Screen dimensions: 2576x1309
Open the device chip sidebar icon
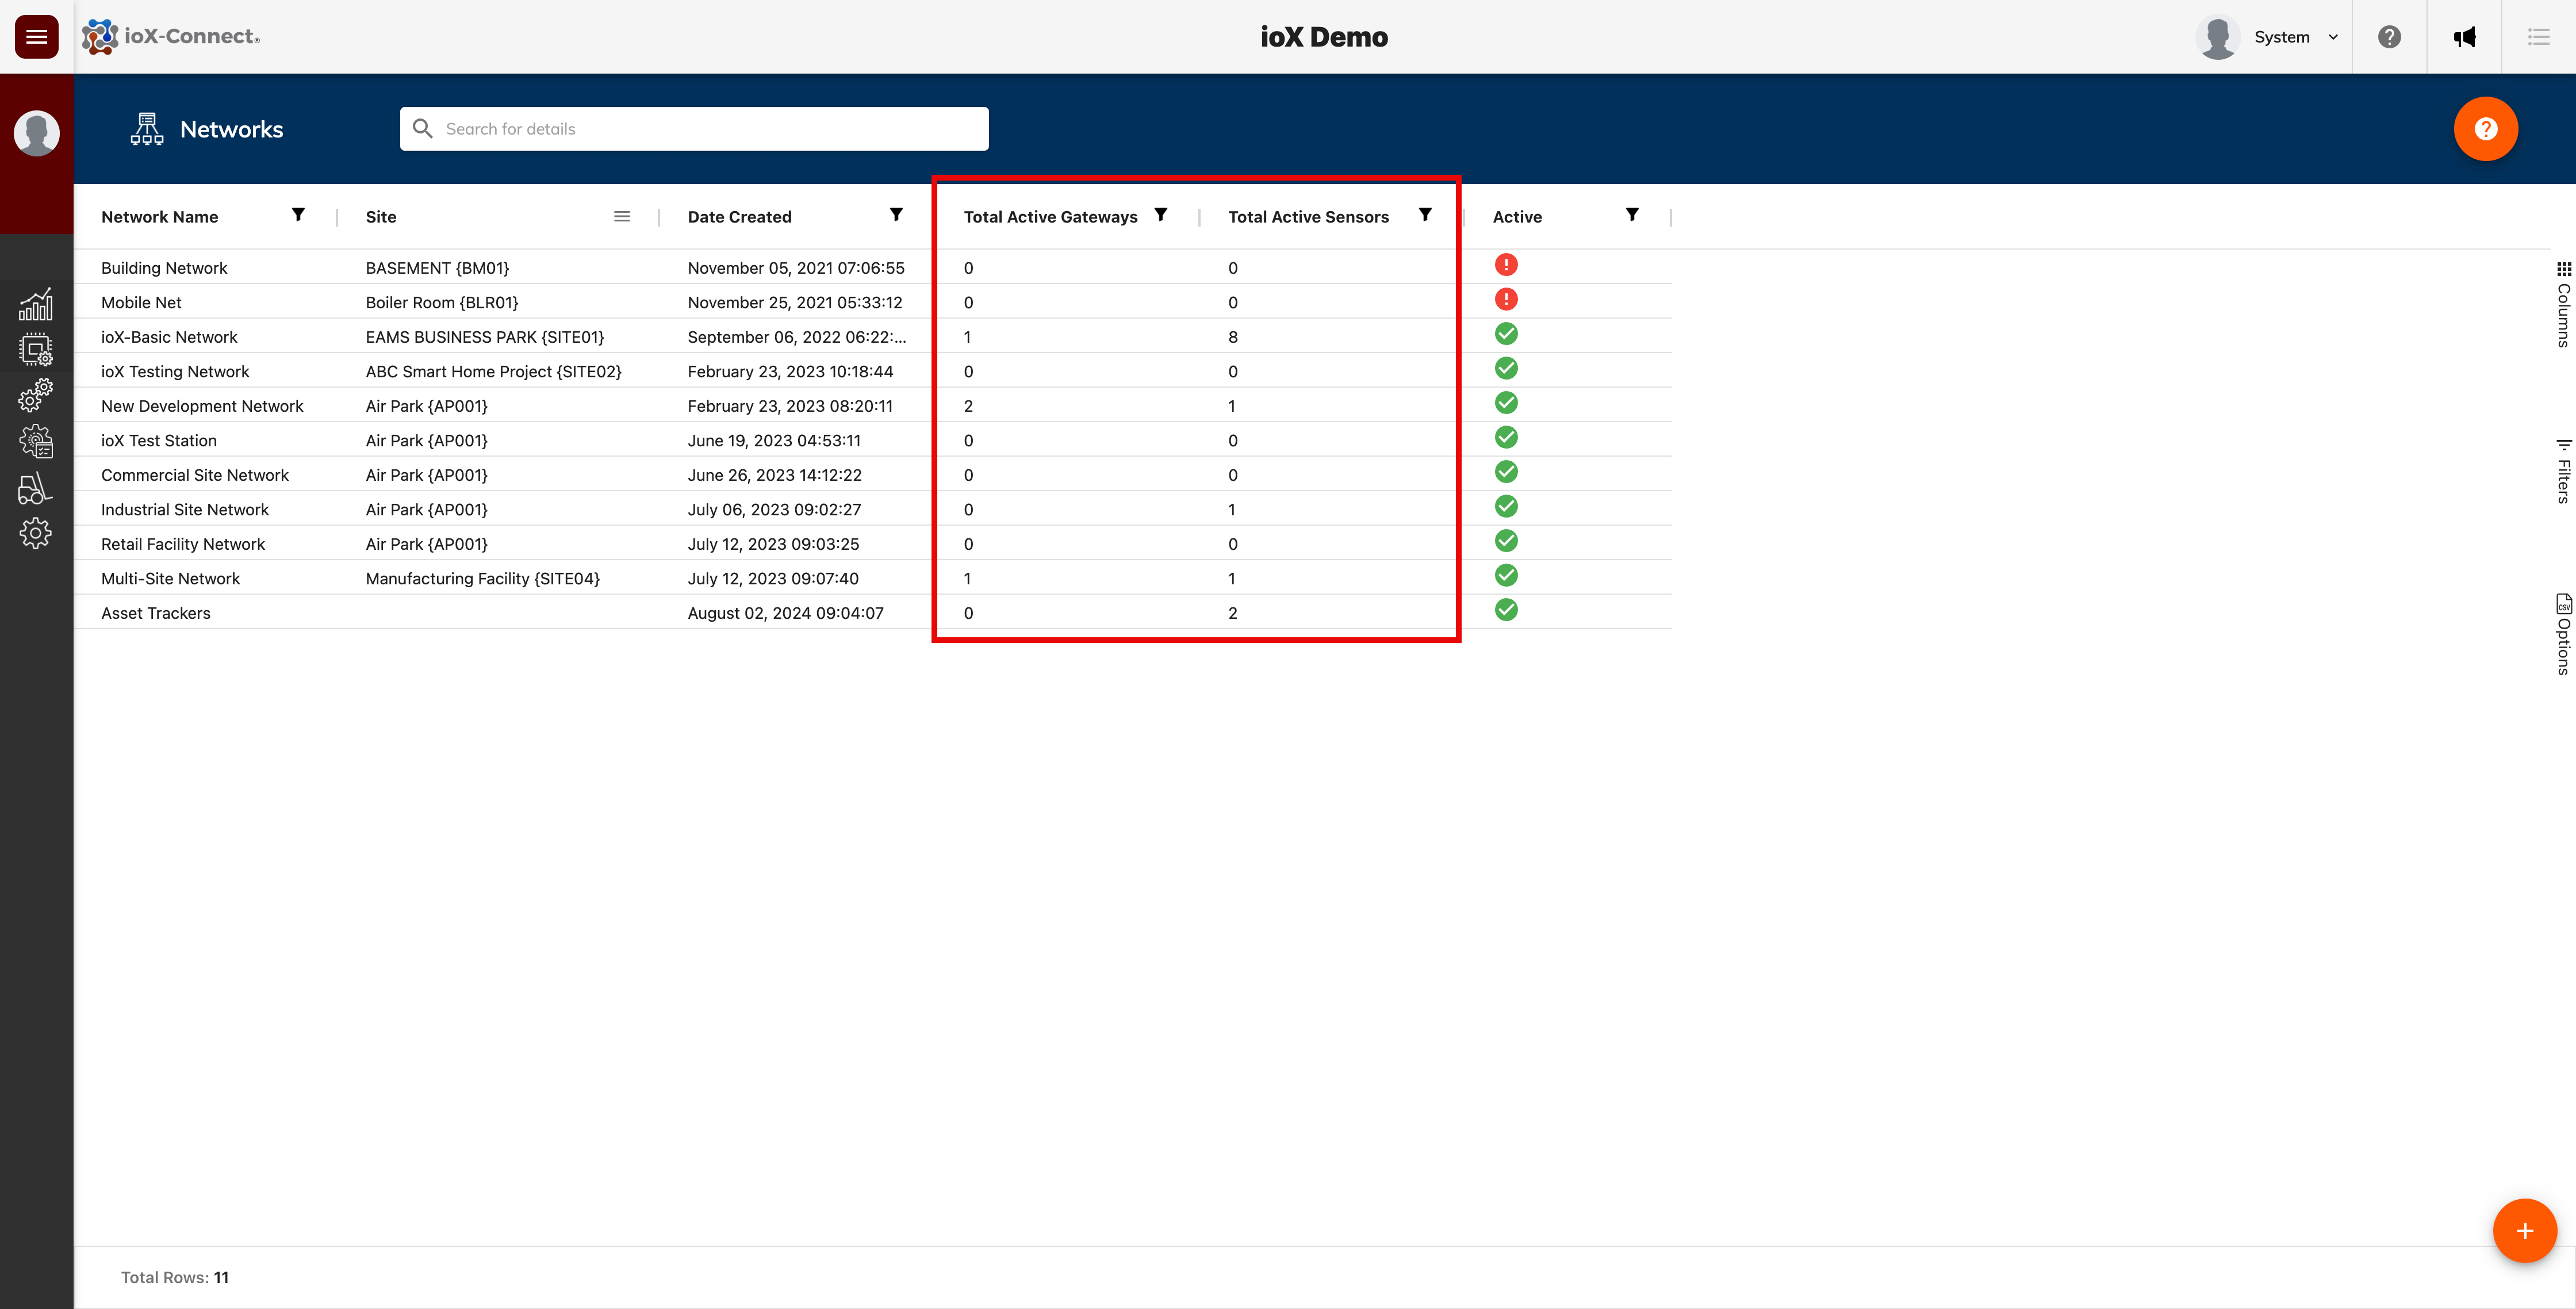click(36, 350)
